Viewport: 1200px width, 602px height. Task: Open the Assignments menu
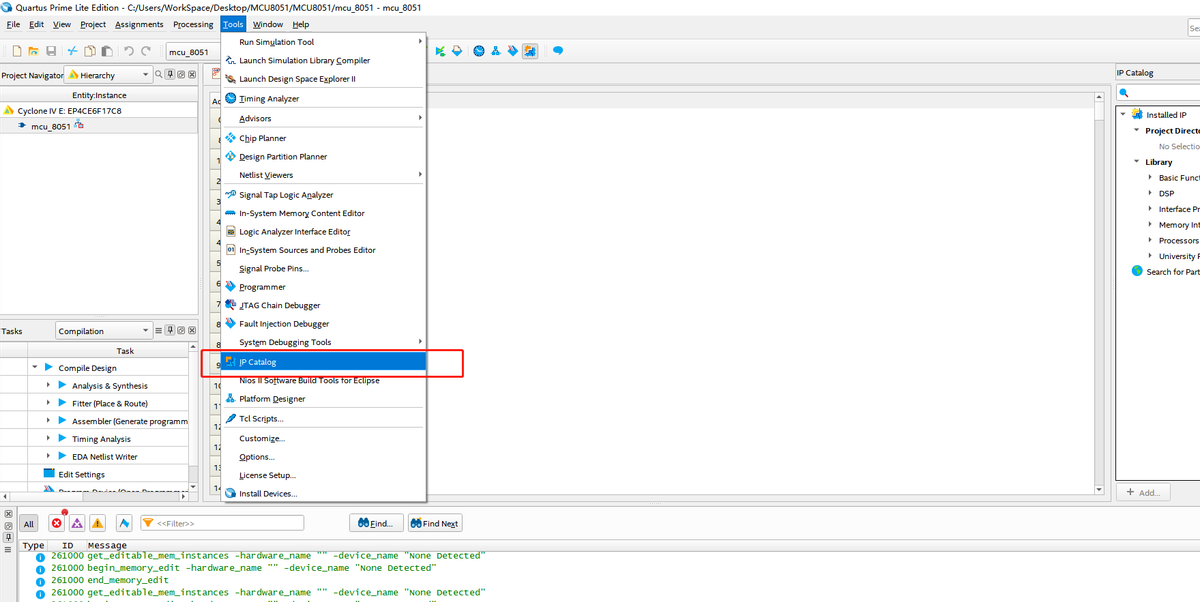click(139, 24)
